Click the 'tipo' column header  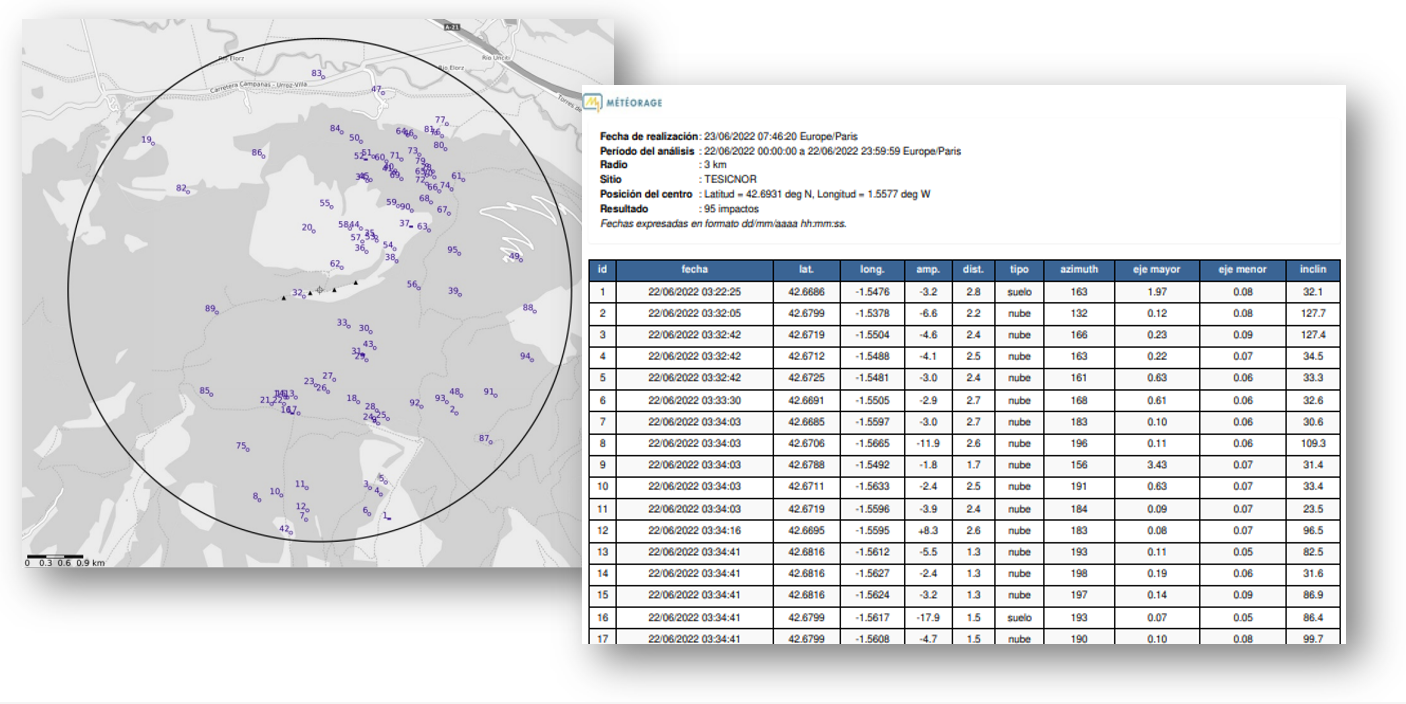(x=1019, y=269)
